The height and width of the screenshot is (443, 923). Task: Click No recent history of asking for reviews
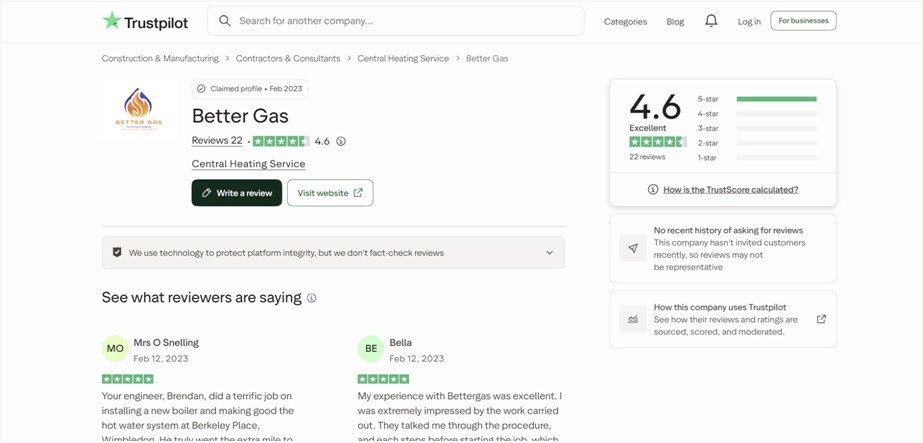[x=728, y=230]
